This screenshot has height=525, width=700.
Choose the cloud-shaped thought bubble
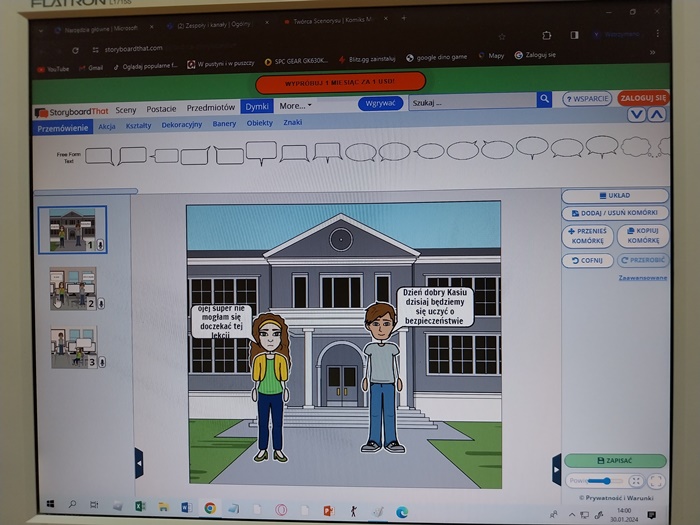(x=637, y=147)
